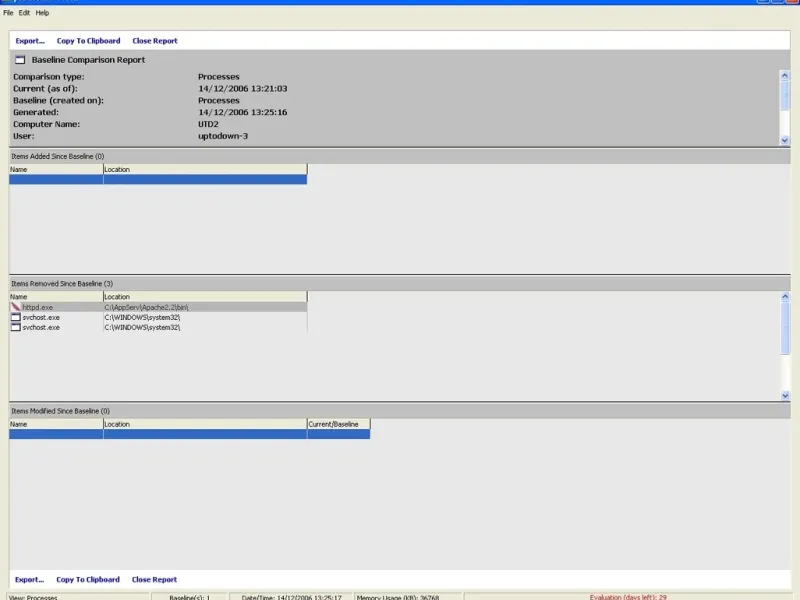Select the first svchost.exe entry
The image size is (800, 600).
click(41, 317)
